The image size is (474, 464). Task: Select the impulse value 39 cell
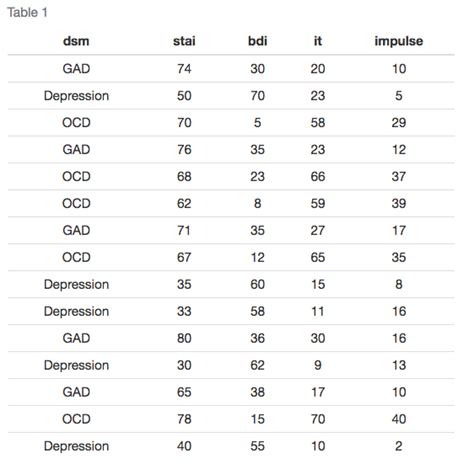coord(399,204)
